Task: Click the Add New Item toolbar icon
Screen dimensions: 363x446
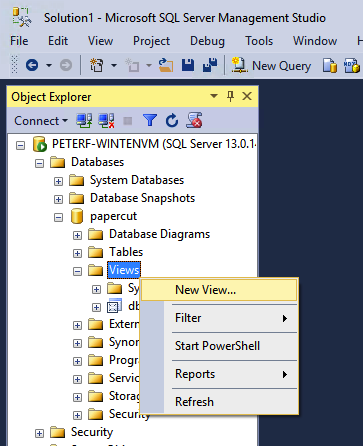Action: coord(132,65)
